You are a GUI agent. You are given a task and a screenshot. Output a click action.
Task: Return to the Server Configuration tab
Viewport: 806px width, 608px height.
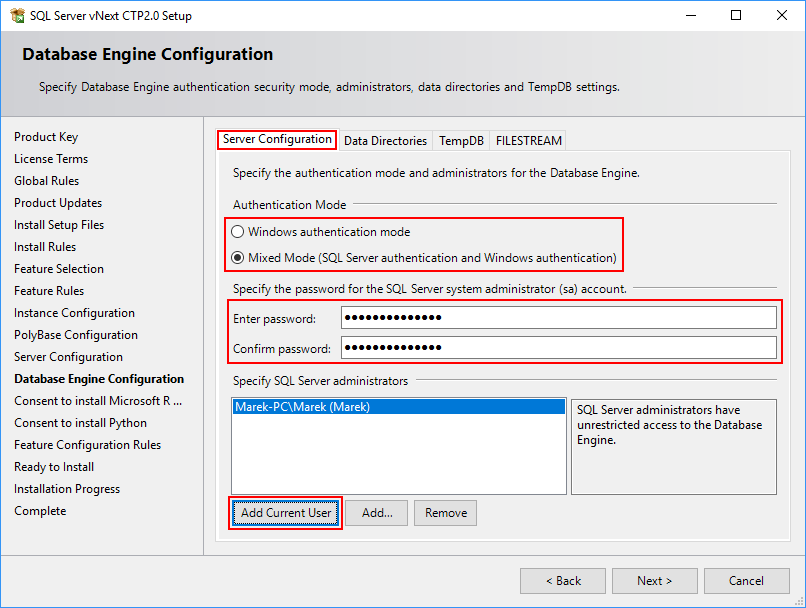277,140
